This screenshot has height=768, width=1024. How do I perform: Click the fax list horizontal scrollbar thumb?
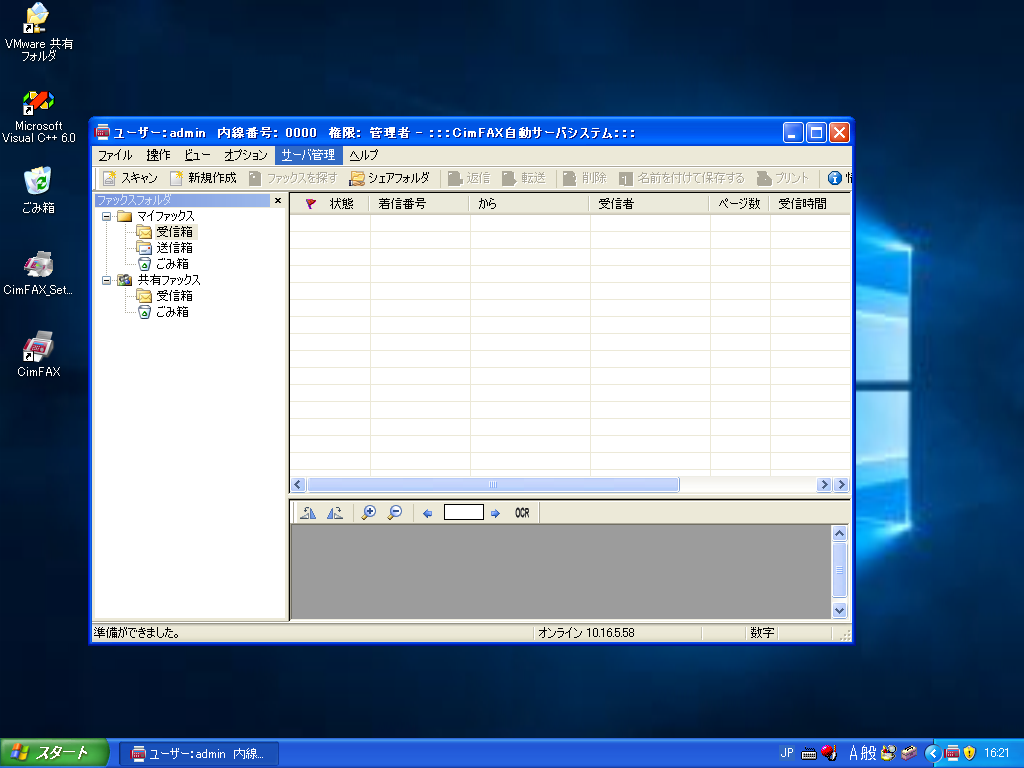pyautogui.click(x=493, y=485)
